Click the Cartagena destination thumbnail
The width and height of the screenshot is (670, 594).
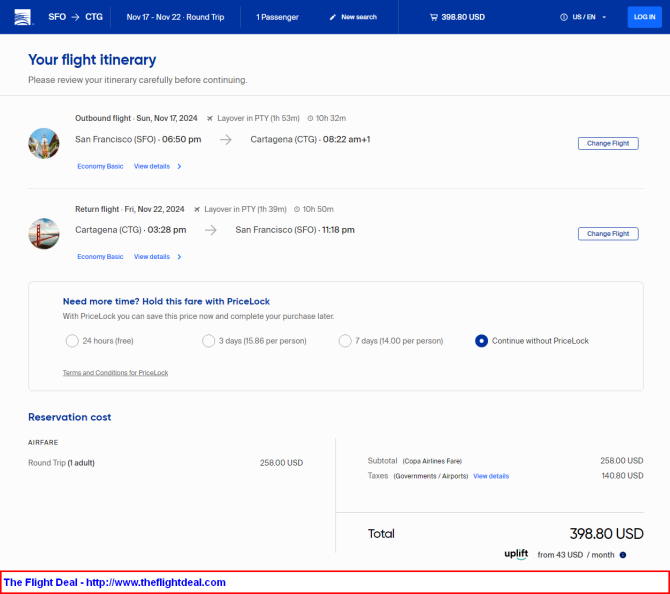(44, 143)
